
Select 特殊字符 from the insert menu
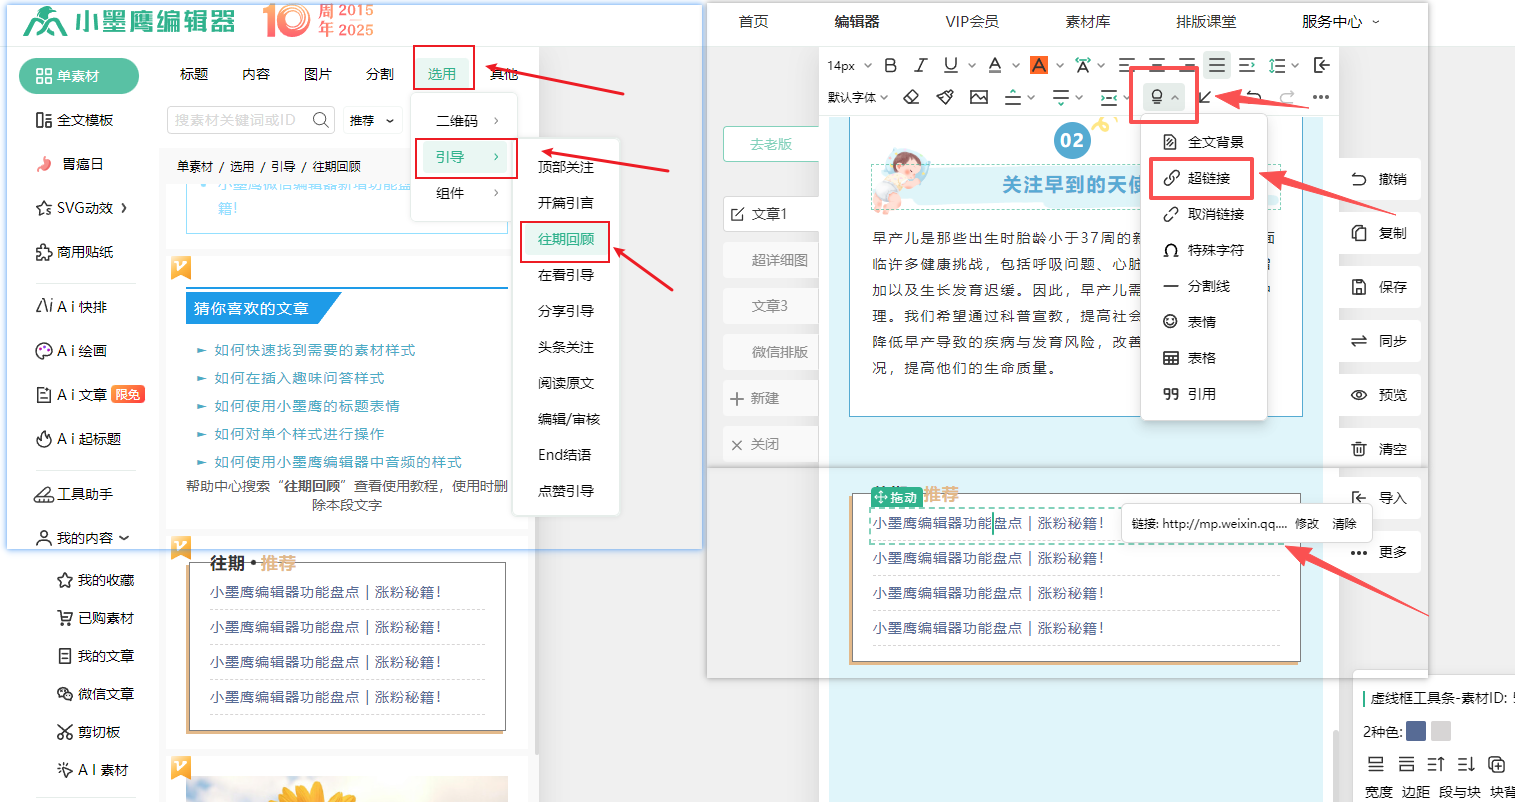(x=1204, y=250)
